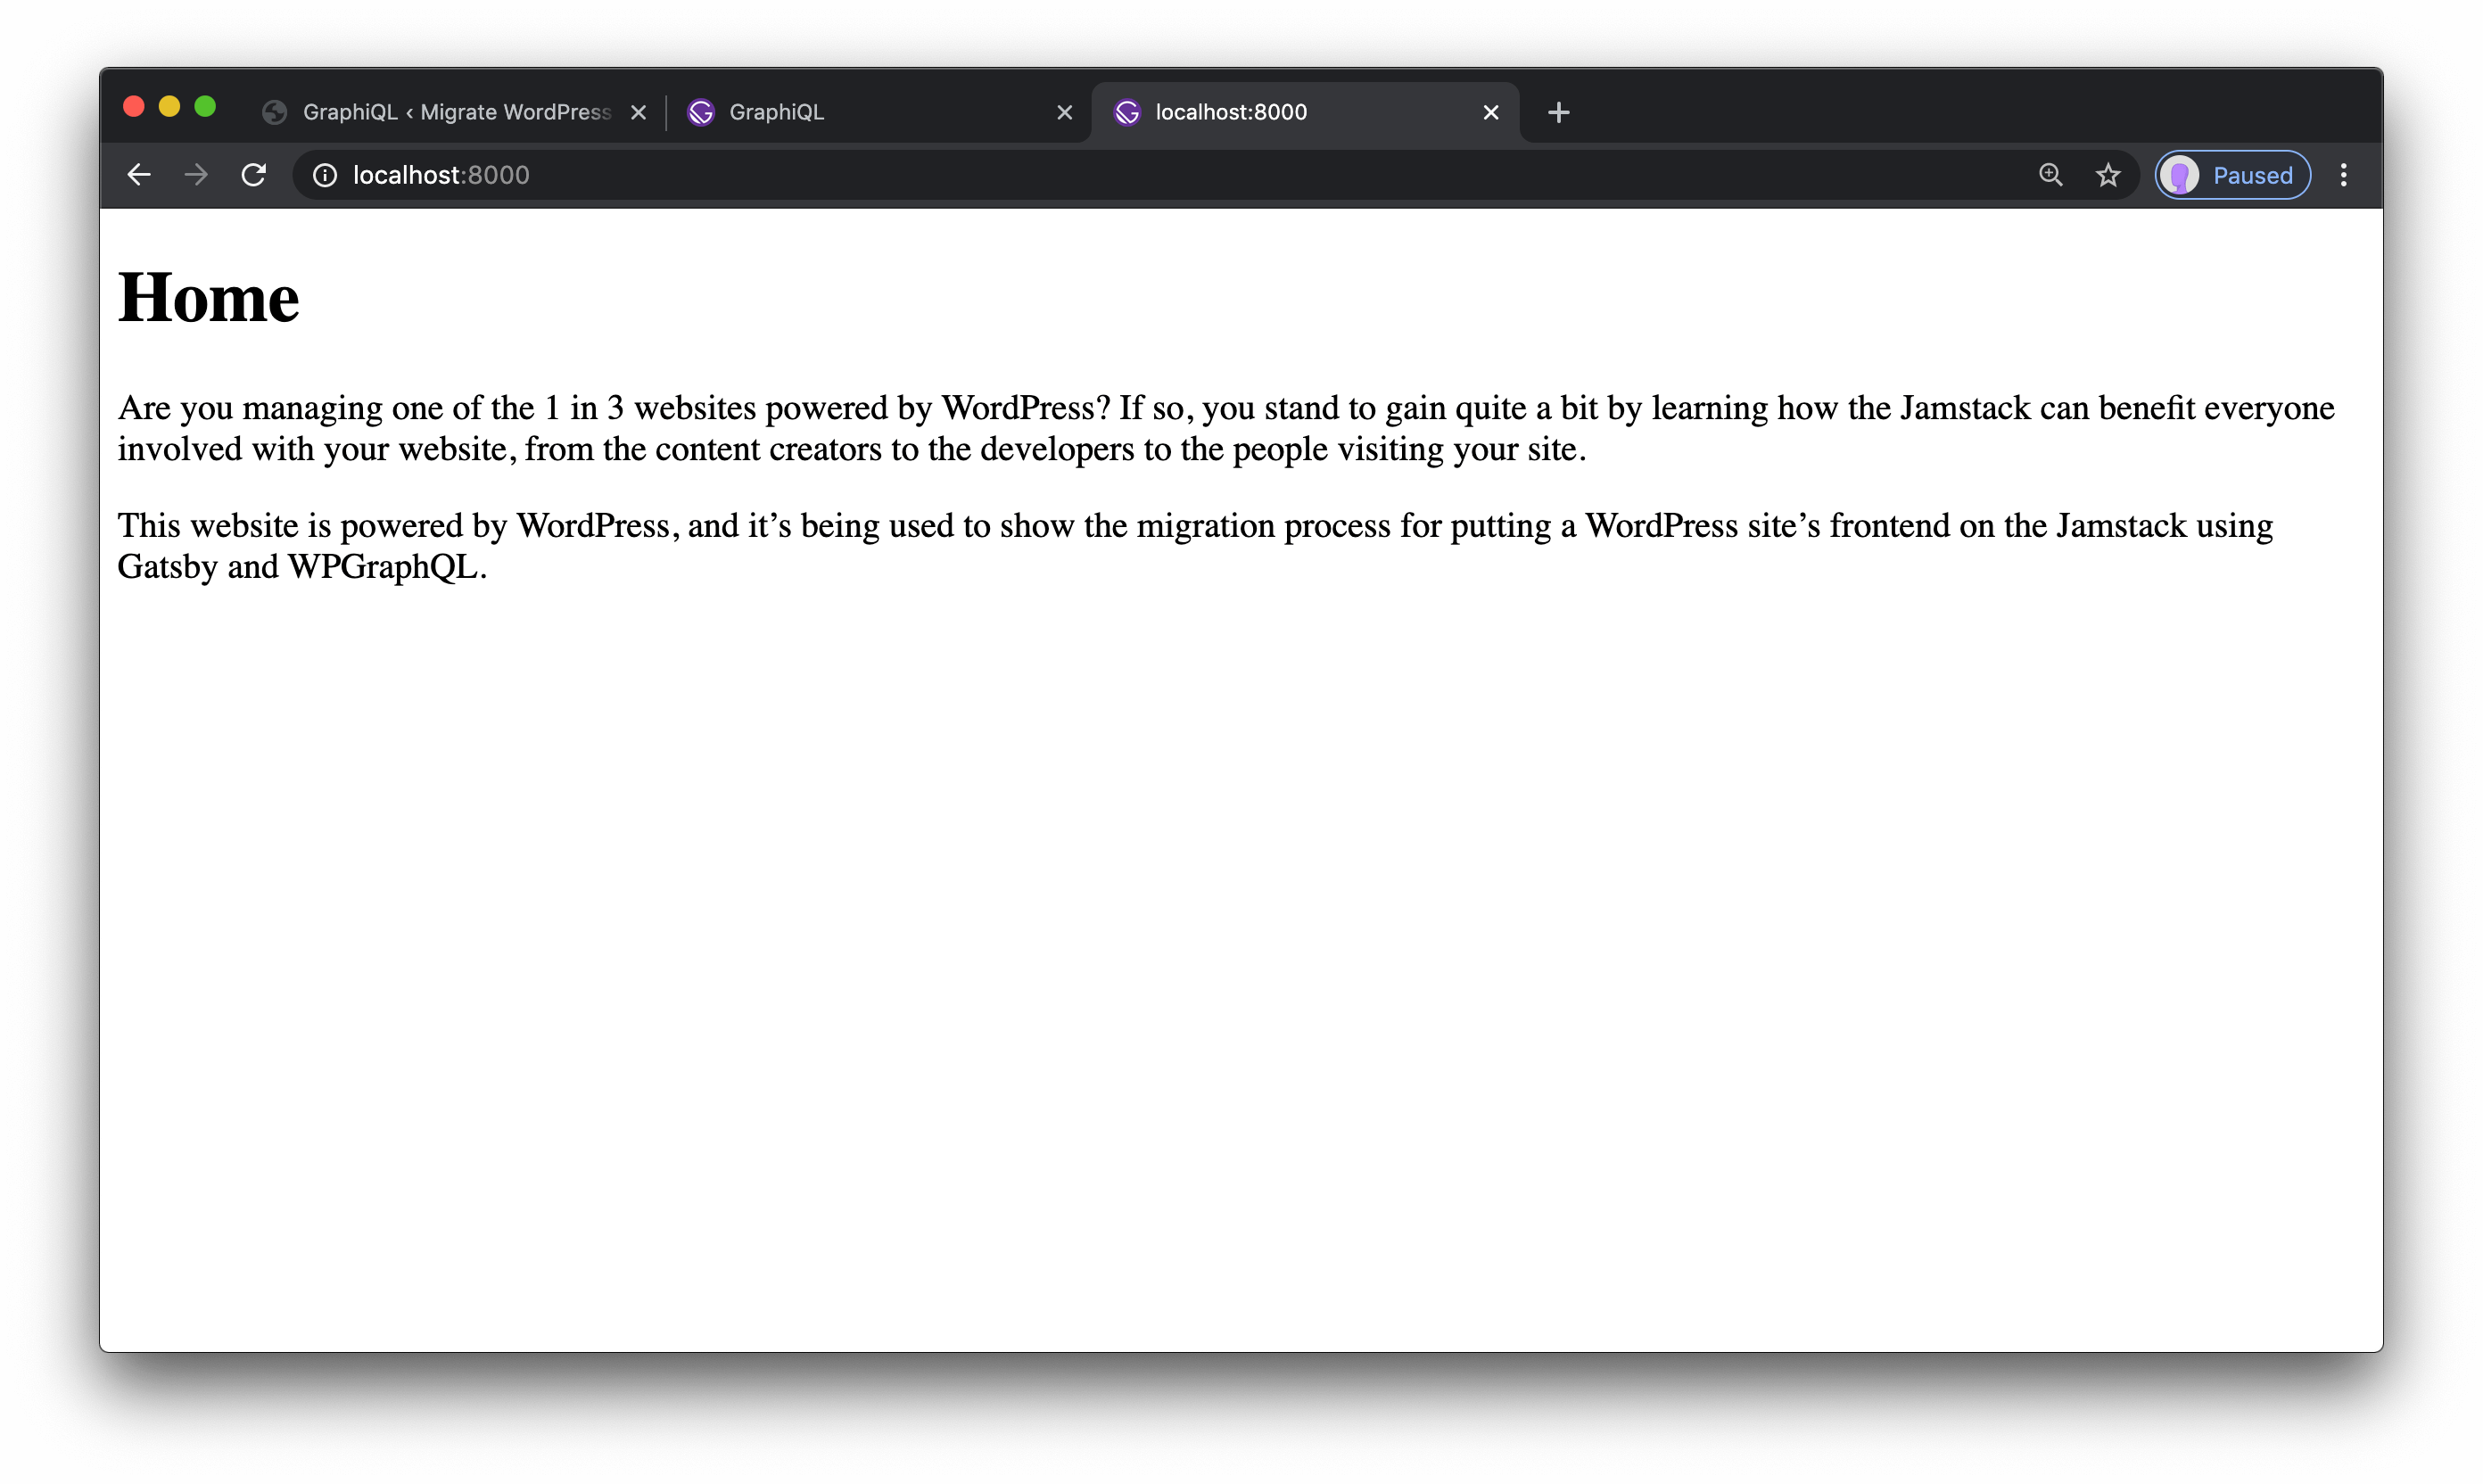Click the GraphiQL favicon on the second tab

pyautogui.click(x=701, y=112)
